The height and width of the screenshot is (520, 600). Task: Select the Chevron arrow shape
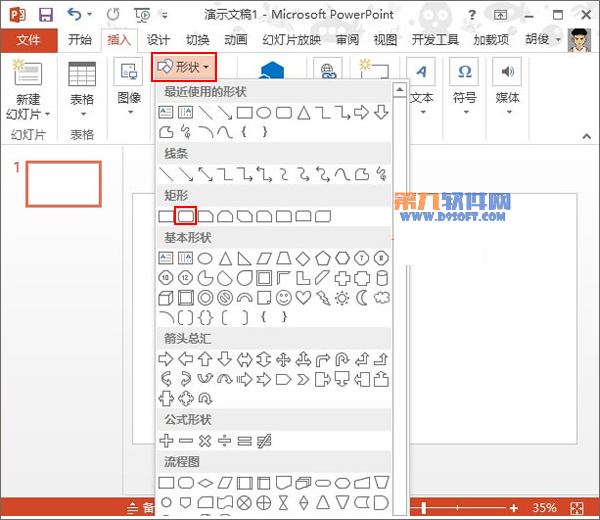click(x=303, y=379)
